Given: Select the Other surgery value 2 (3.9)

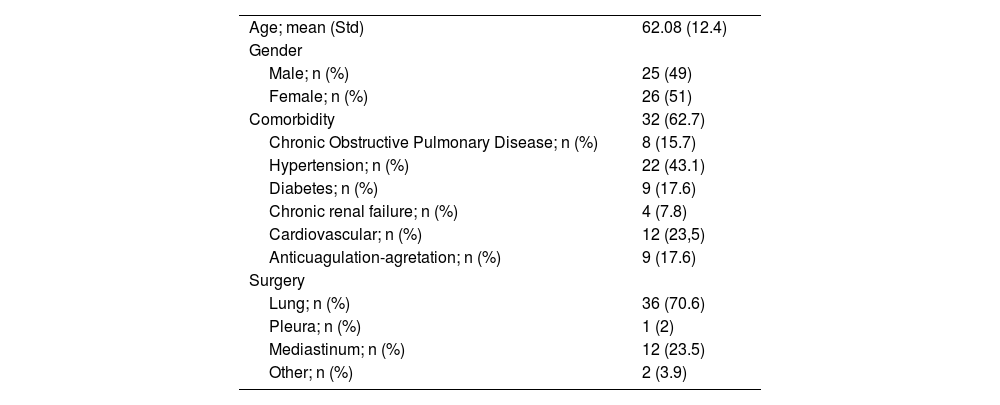Looking at the screenshot, I should (x=664, y=373).
